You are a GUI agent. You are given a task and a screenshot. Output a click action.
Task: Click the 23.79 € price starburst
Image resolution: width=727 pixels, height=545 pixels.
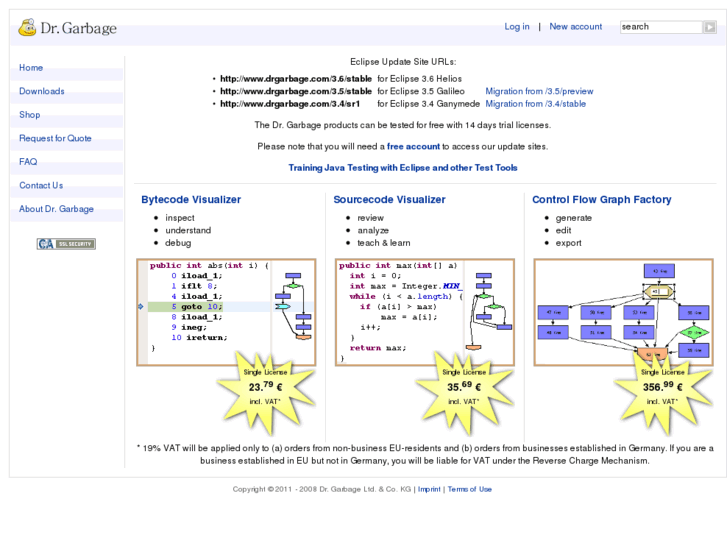pyautogui.click(x=265, y=392)
